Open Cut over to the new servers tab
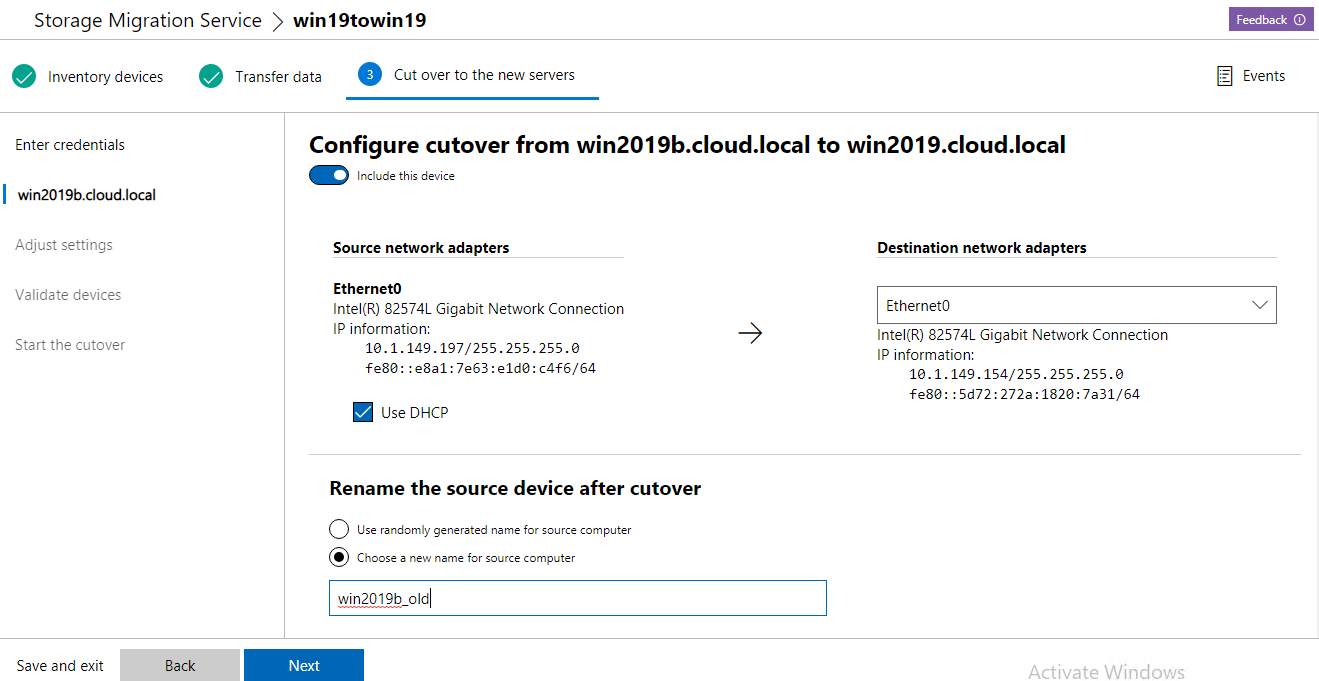Viewport: 1319px width, 681px height. (x=484, y=75)
